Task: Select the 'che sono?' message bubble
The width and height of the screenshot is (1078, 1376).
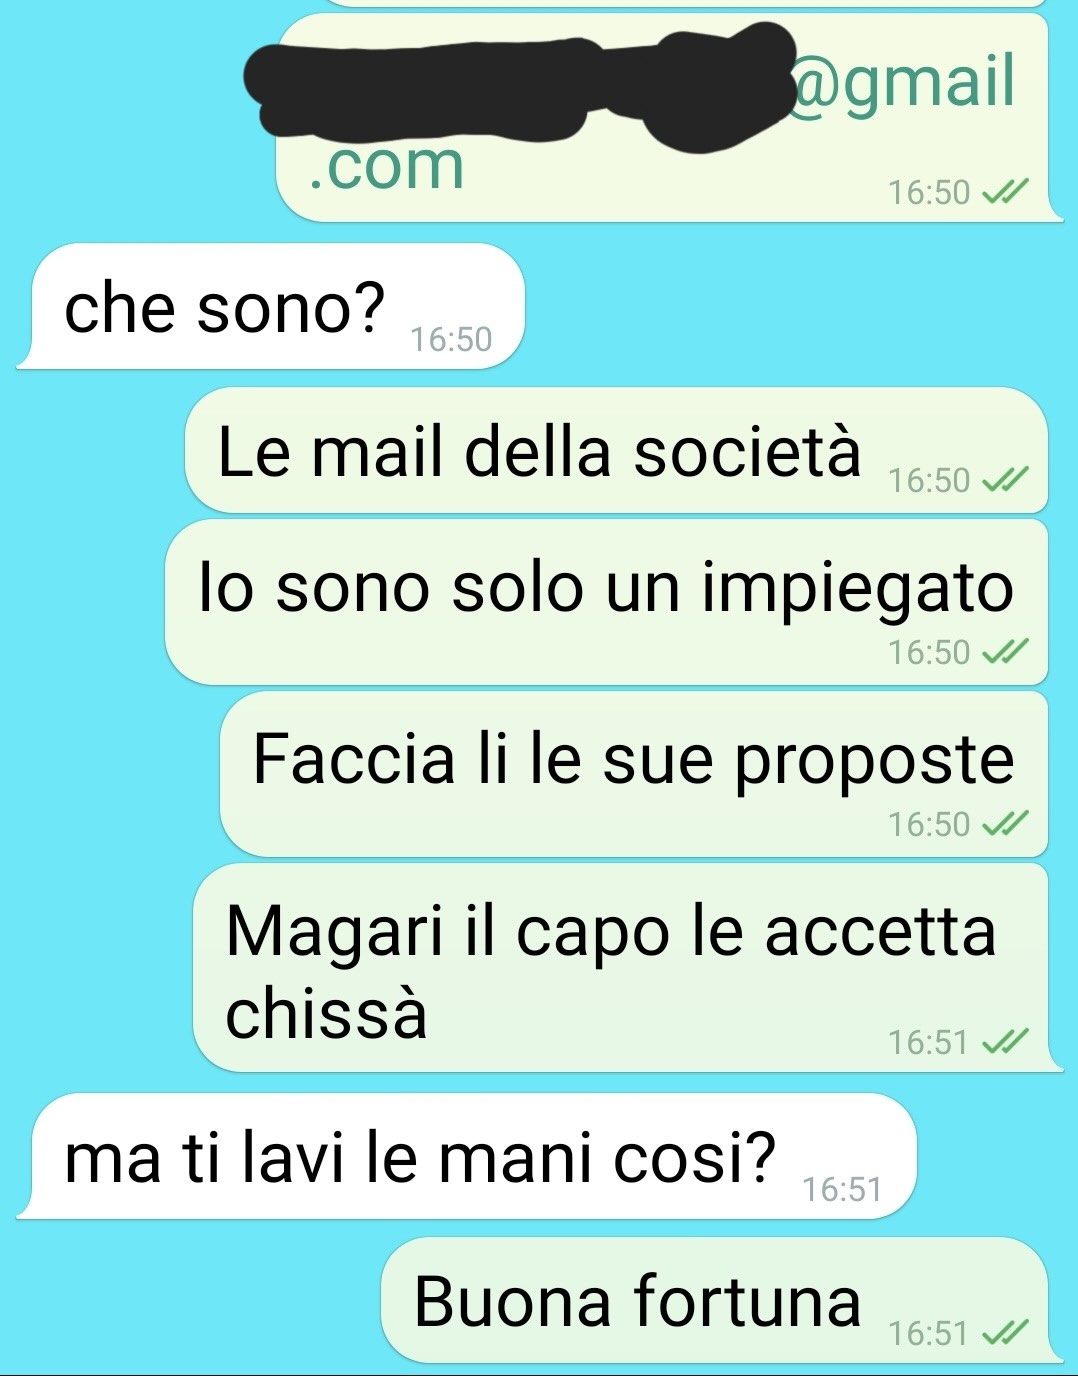Action: pos(271,306)
